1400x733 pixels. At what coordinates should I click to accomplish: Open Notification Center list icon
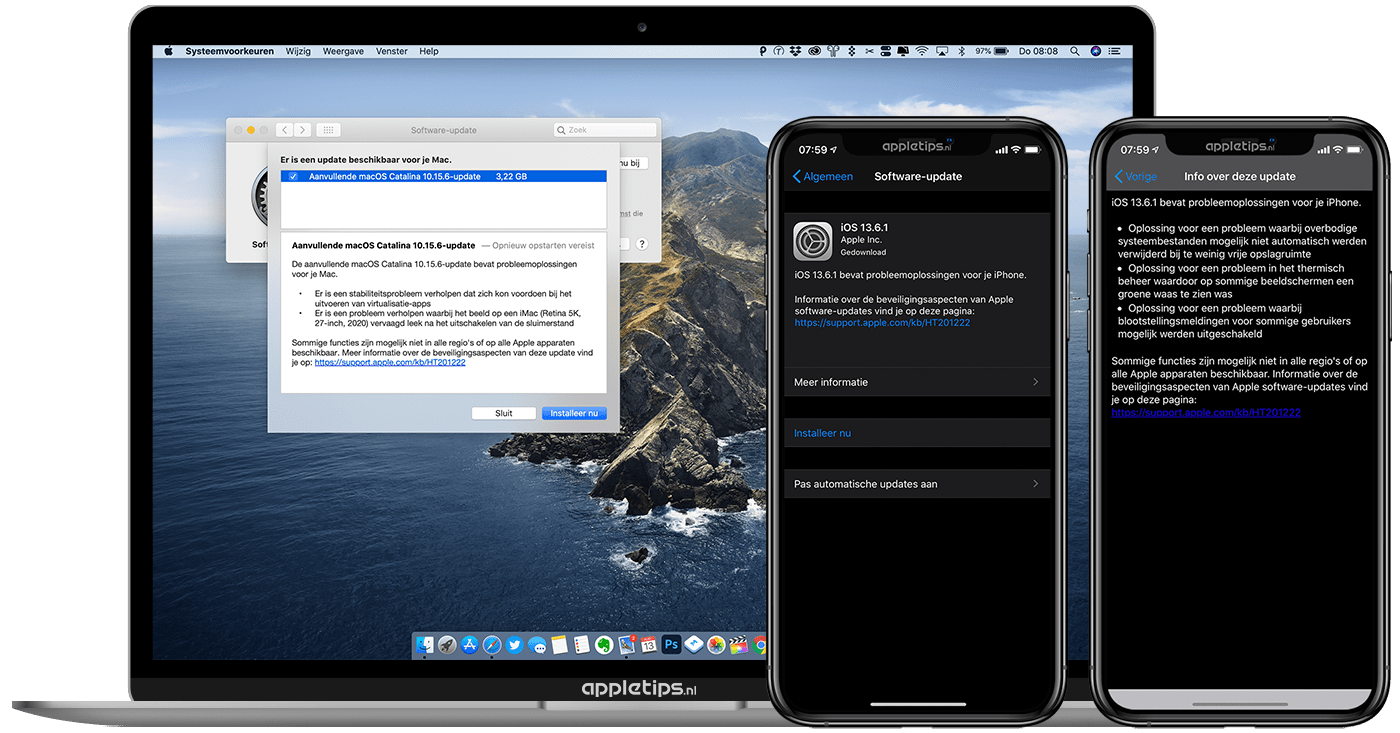1112,51
